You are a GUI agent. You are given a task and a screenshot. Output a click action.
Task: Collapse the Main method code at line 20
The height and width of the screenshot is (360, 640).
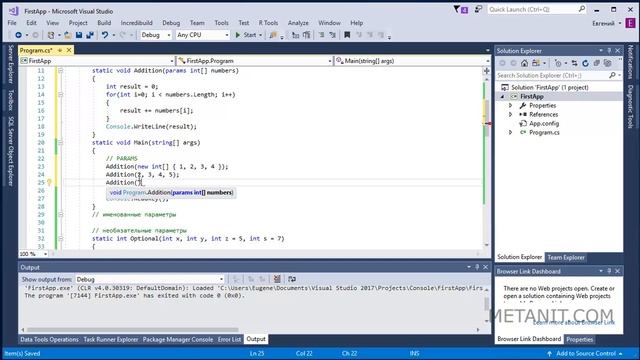[60, 142]
